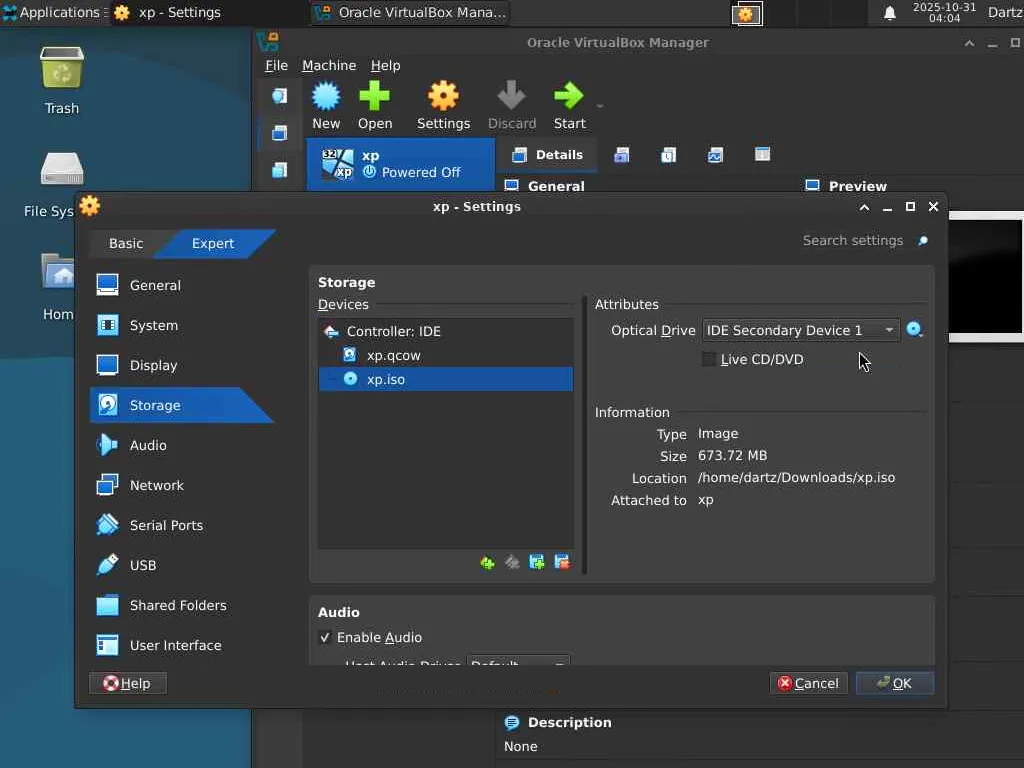Open the Display settings category
1024x768 pixels.
coord(182,365)
